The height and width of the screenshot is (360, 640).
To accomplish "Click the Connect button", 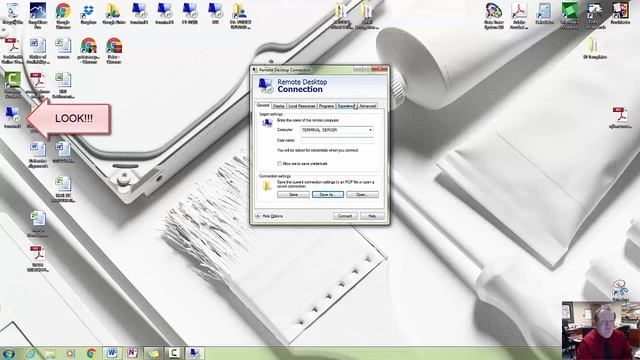I will (x=345, y=216).
